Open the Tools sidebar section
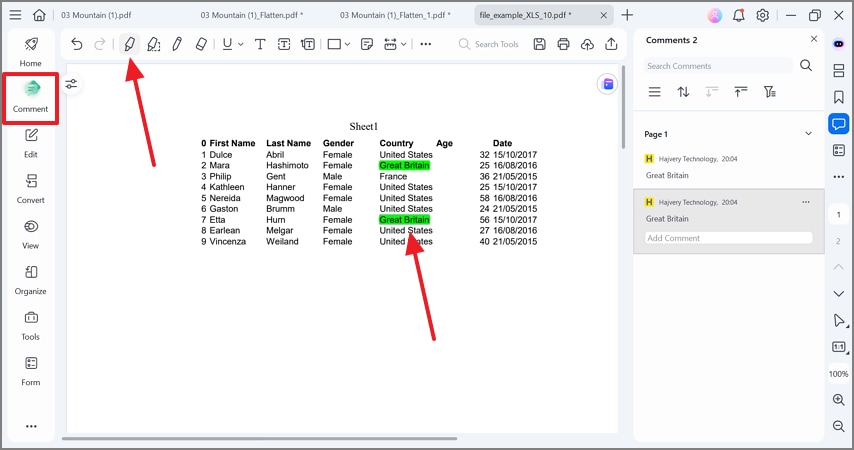The width and height of the screenshot is (854, 450). pyautogui.click(x=30, y=325)
